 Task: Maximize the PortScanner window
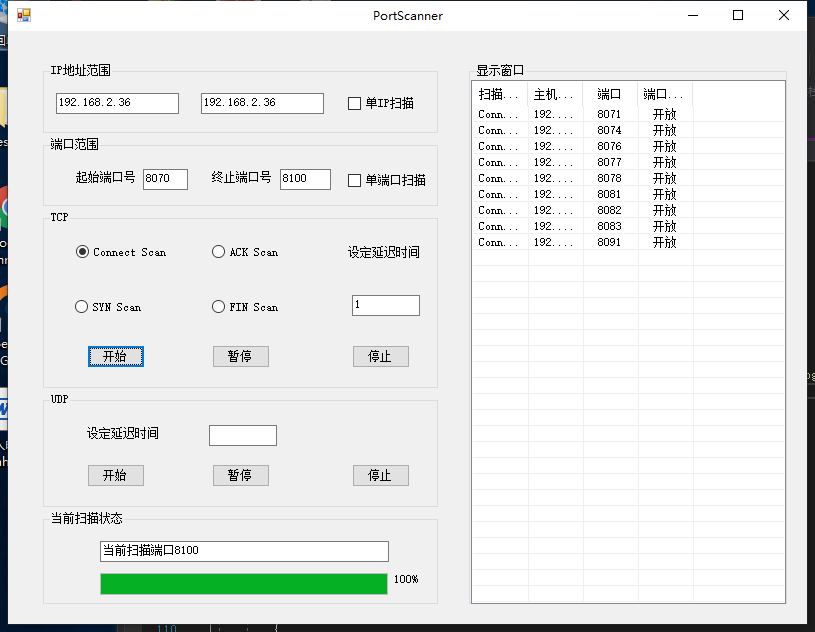click(738, 16)
